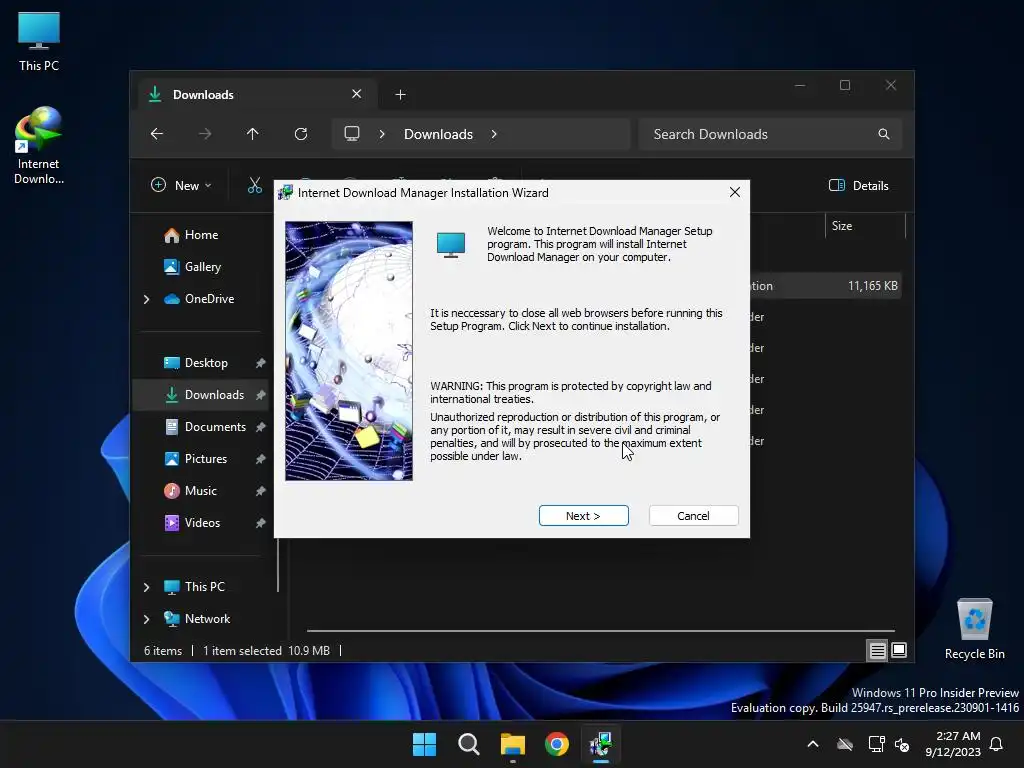This screenshot has width=1024, height=768.
Task: Click the PC monitor icon in address bar
Action: [x=352, y=134]
